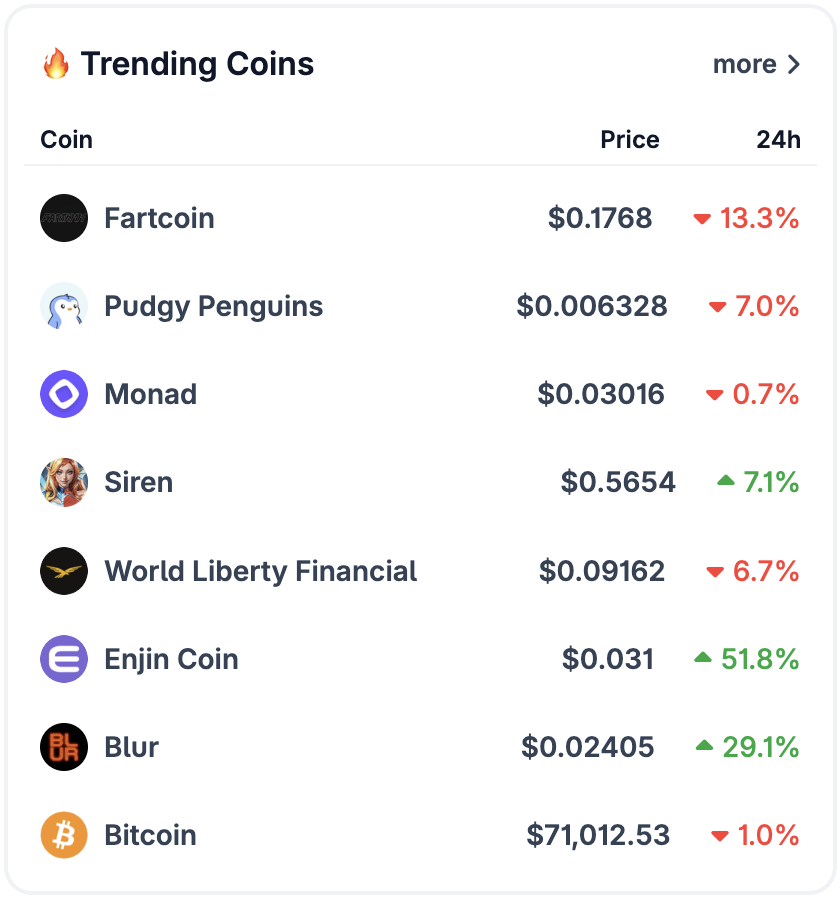Sort by the Coin column header
The height and width of the screenshot is (900, 840).
tap(66, 139)
